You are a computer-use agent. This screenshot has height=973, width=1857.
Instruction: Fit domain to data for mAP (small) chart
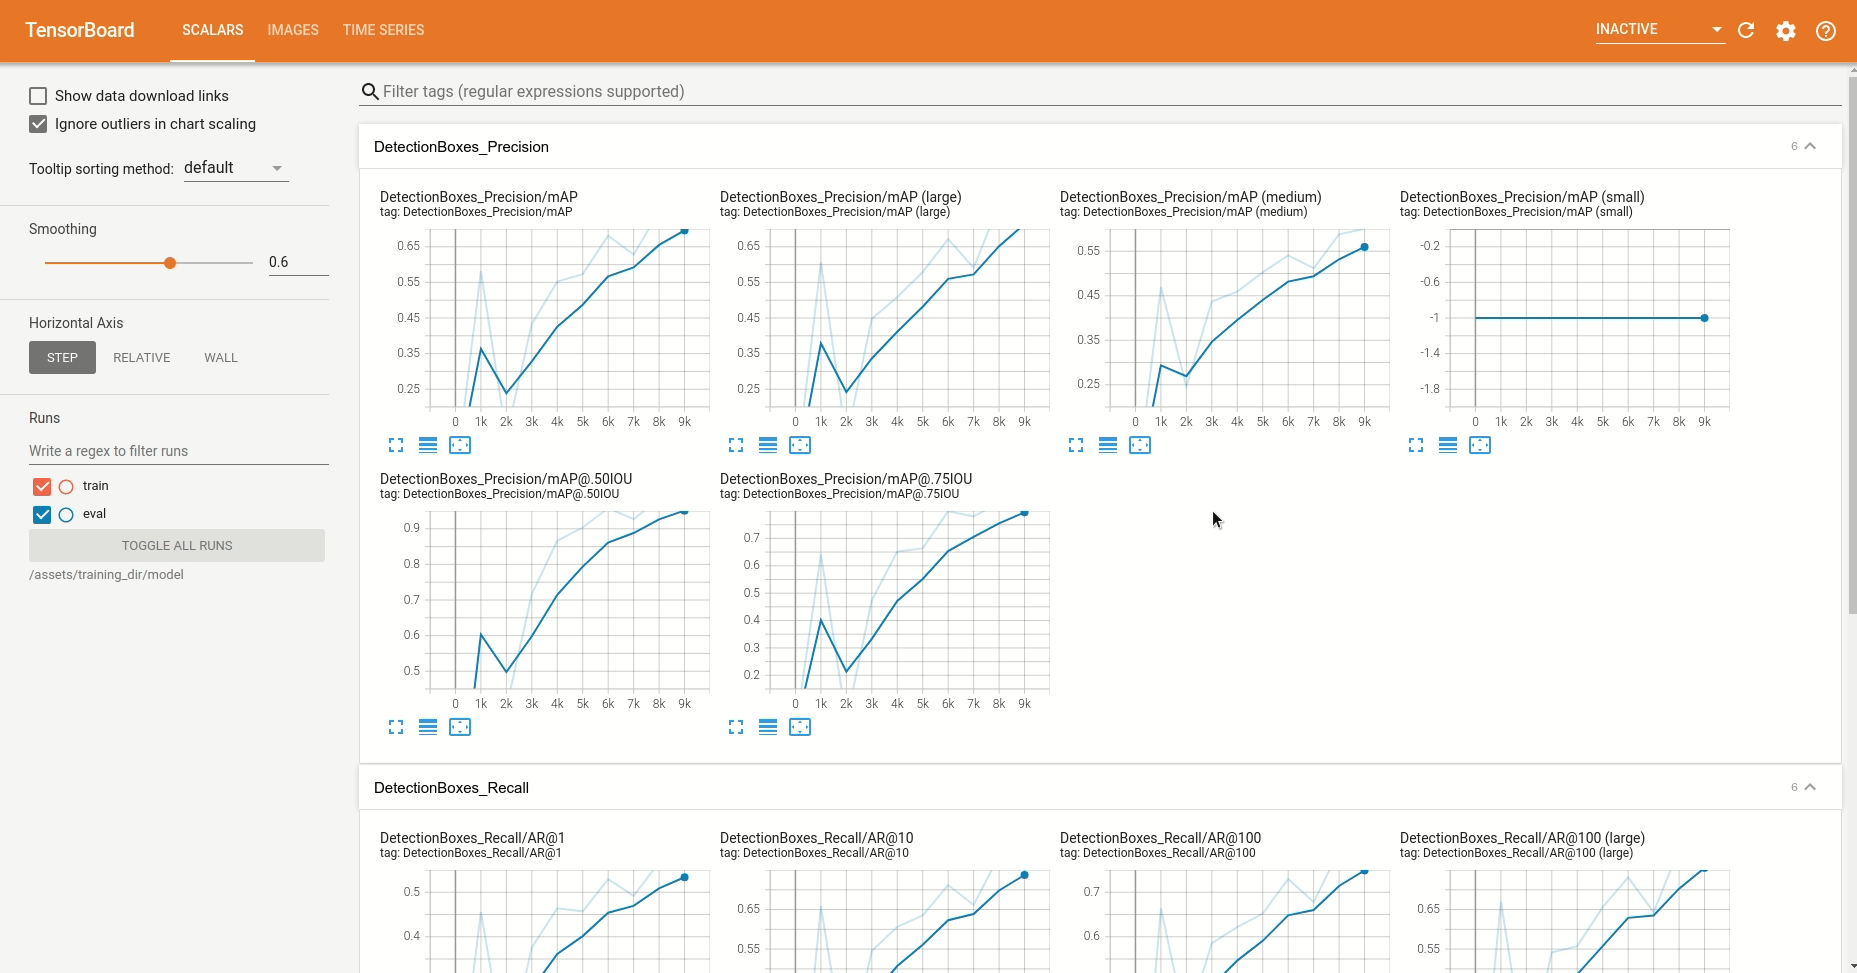pyautogui.click(x=1480, y=445)
